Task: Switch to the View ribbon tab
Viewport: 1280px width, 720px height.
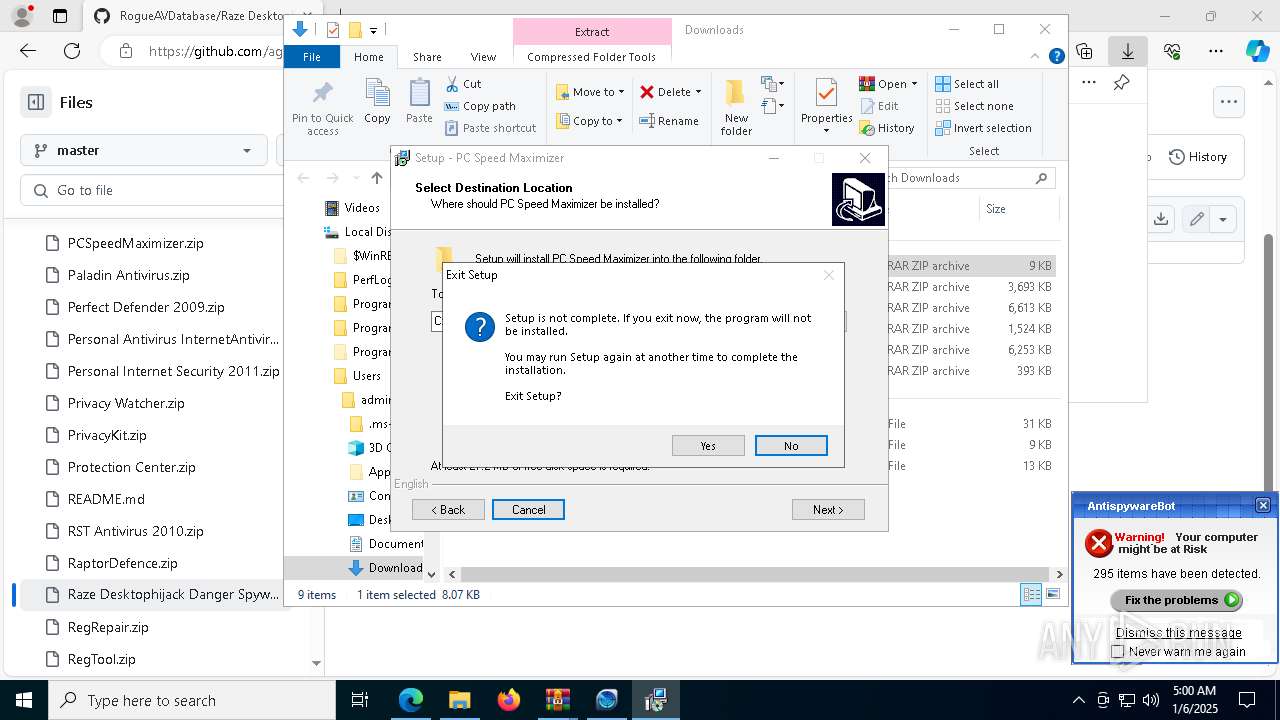Action: [x=483, y=57]
